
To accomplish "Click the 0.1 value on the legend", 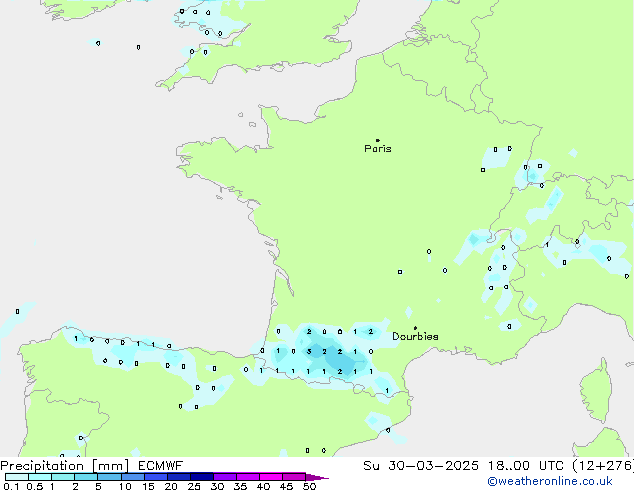I will pos(8,486).
